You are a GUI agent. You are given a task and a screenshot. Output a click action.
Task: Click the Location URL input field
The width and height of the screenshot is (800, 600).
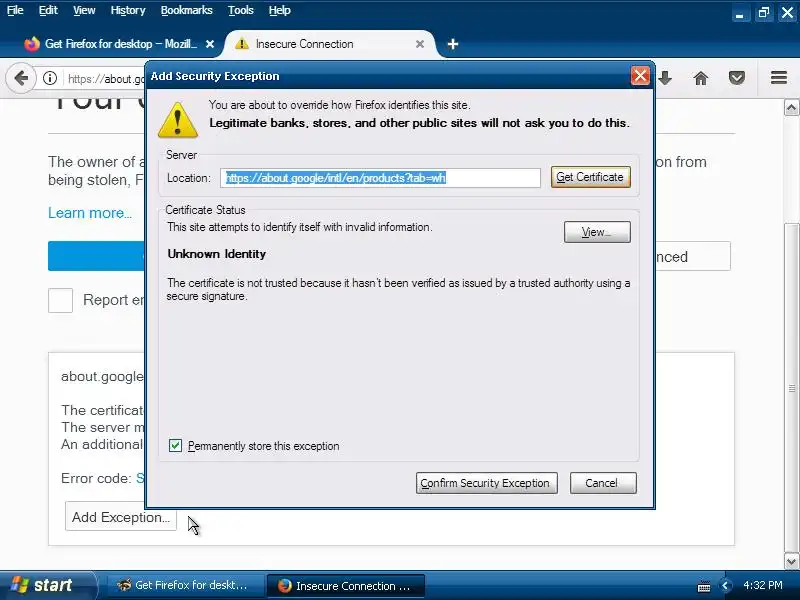pos(380,178)
